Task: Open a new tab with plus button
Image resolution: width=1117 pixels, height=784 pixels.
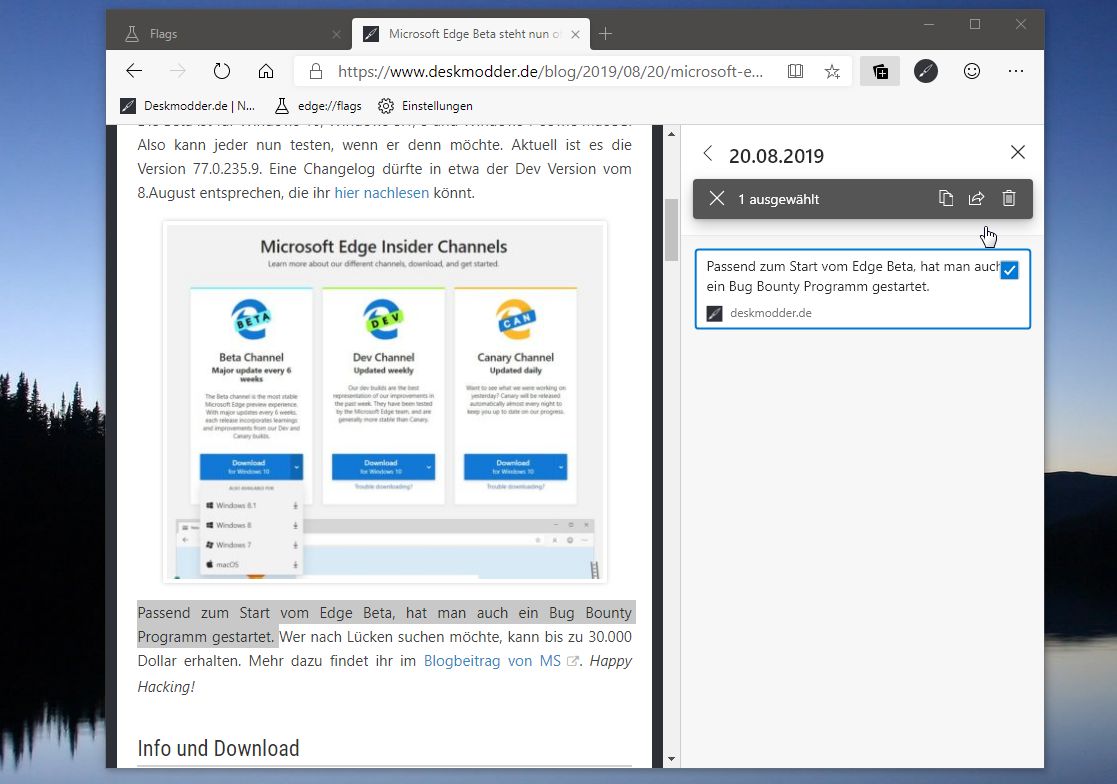Action: [606, 33]
